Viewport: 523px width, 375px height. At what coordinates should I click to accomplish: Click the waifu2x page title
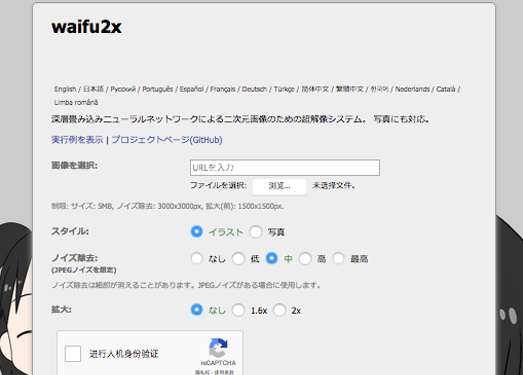pyautogui.click(x=87, y=27)
